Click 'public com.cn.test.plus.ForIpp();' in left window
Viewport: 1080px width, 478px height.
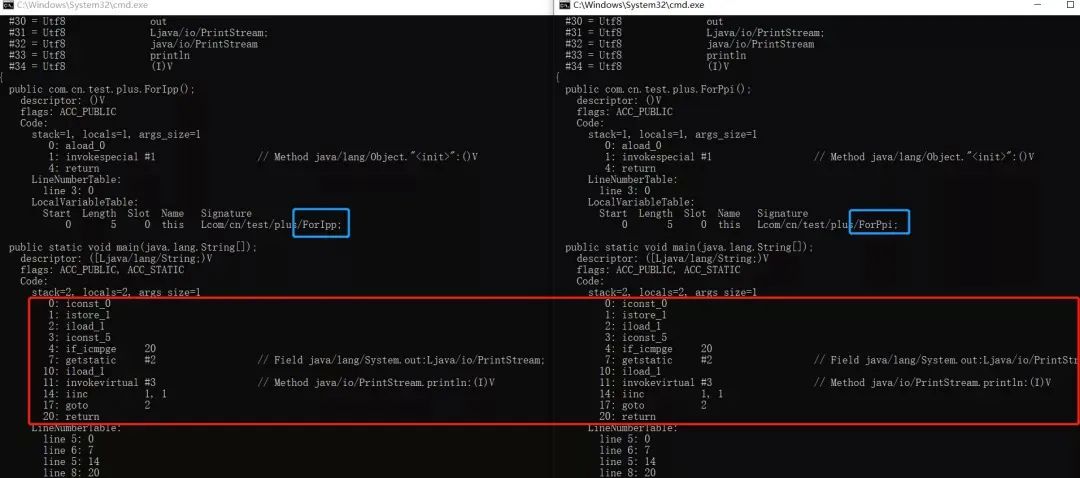click(x=102, y=90)
